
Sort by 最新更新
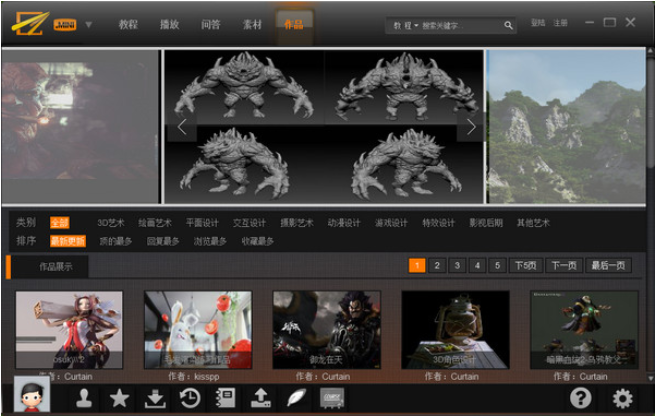point(68,241)
